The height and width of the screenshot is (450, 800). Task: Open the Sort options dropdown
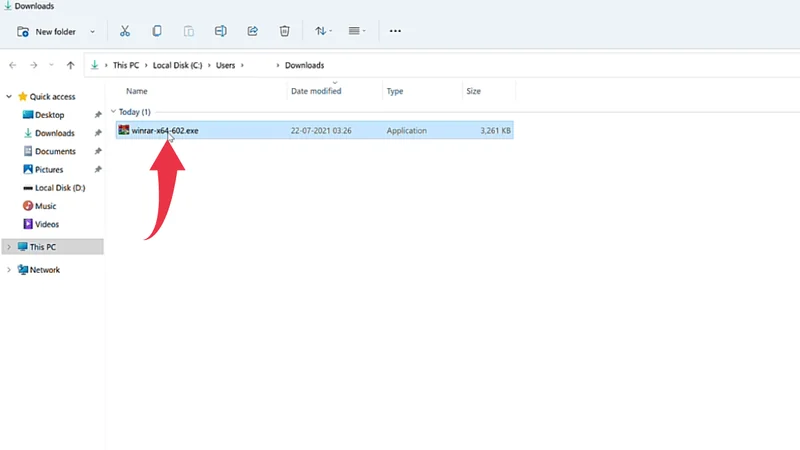322,31
